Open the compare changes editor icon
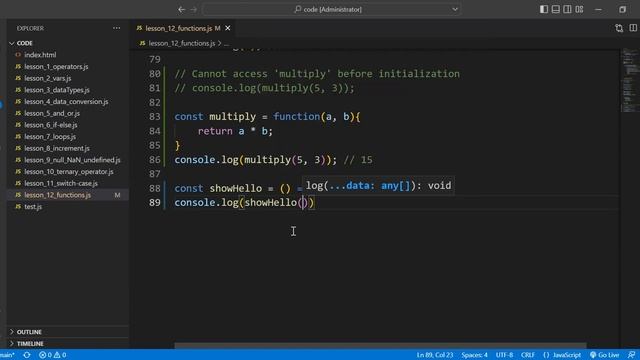The width and height of the screenshot is (640, 360). (x=619, y=28)
